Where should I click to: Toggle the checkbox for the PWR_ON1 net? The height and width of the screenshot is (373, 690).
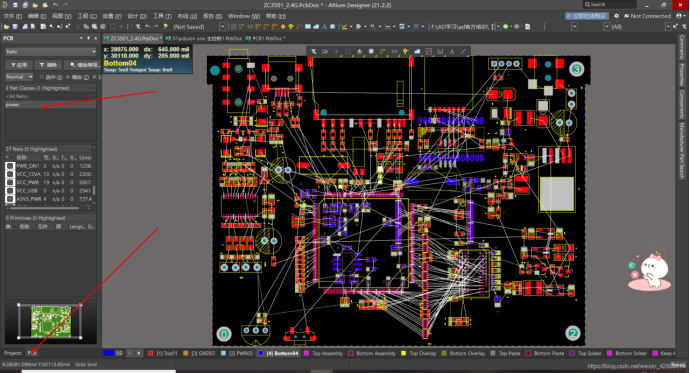tap(10, 166)
